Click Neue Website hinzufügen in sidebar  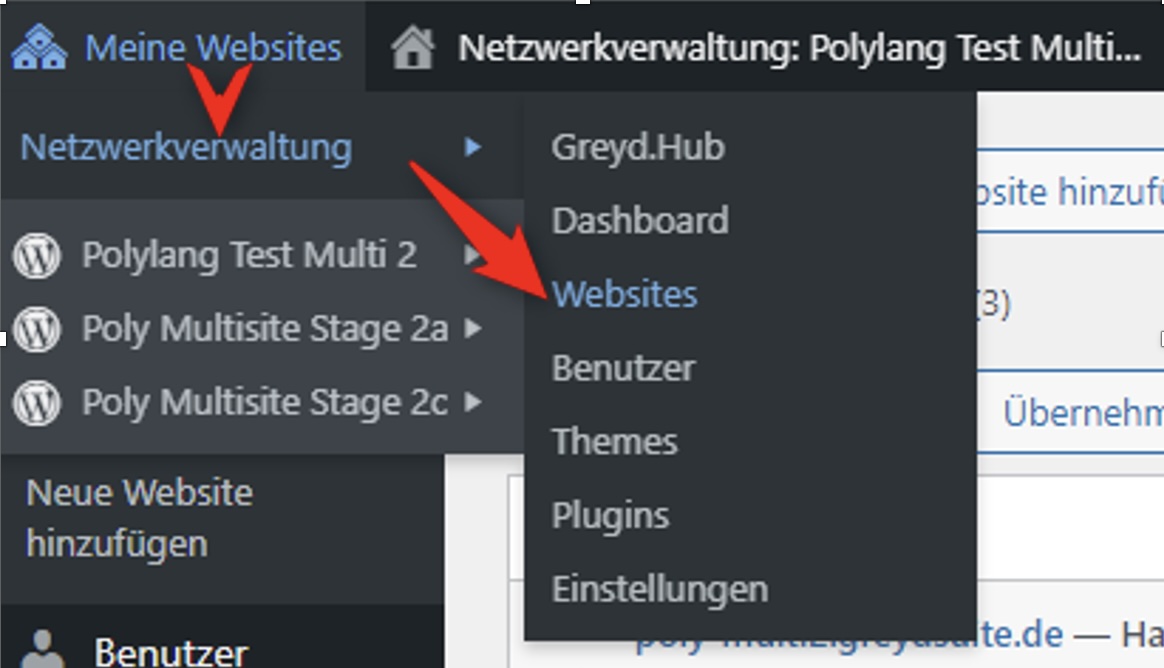139,518
